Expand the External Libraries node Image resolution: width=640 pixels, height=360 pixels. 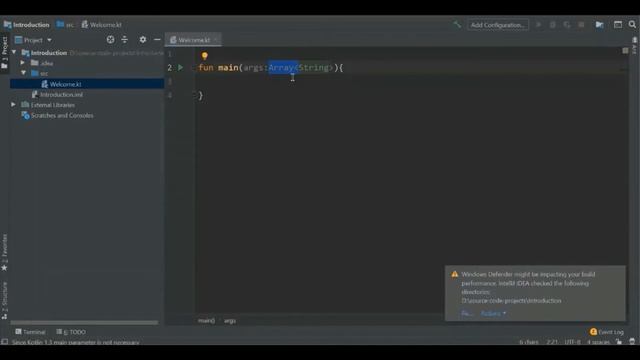[13, 105]
